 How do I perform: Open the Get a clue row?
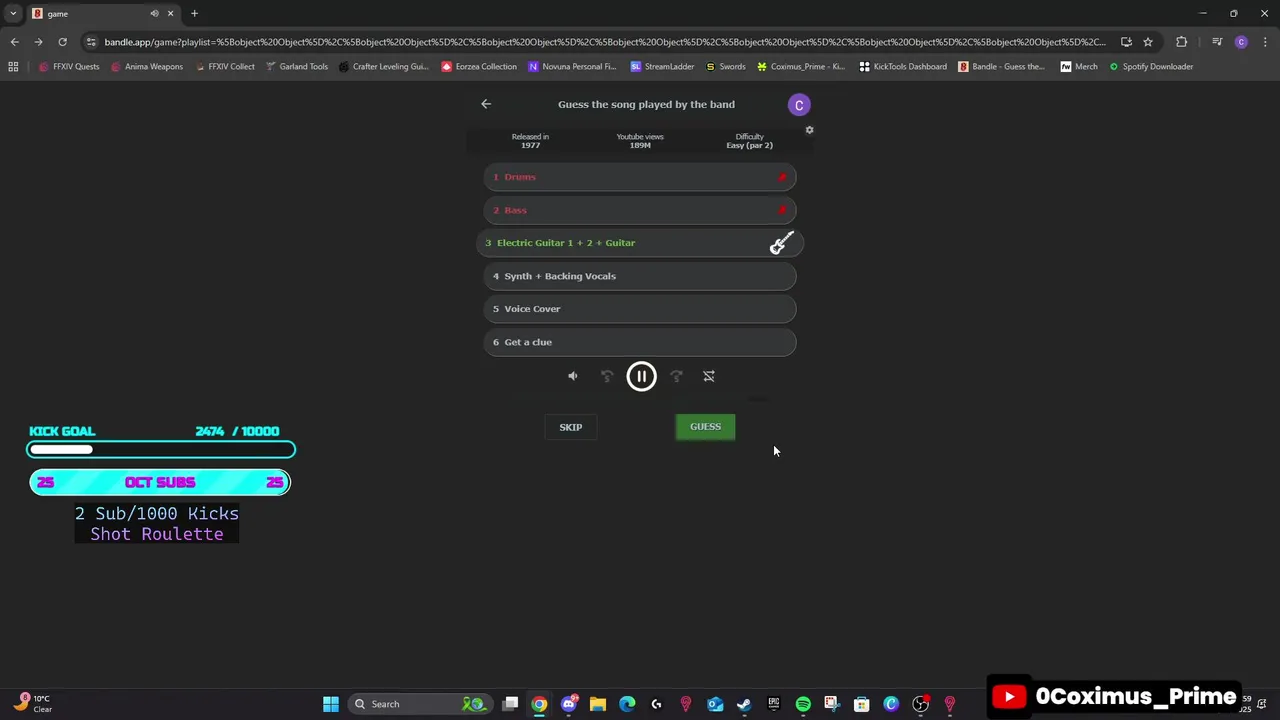pos(640,342)
